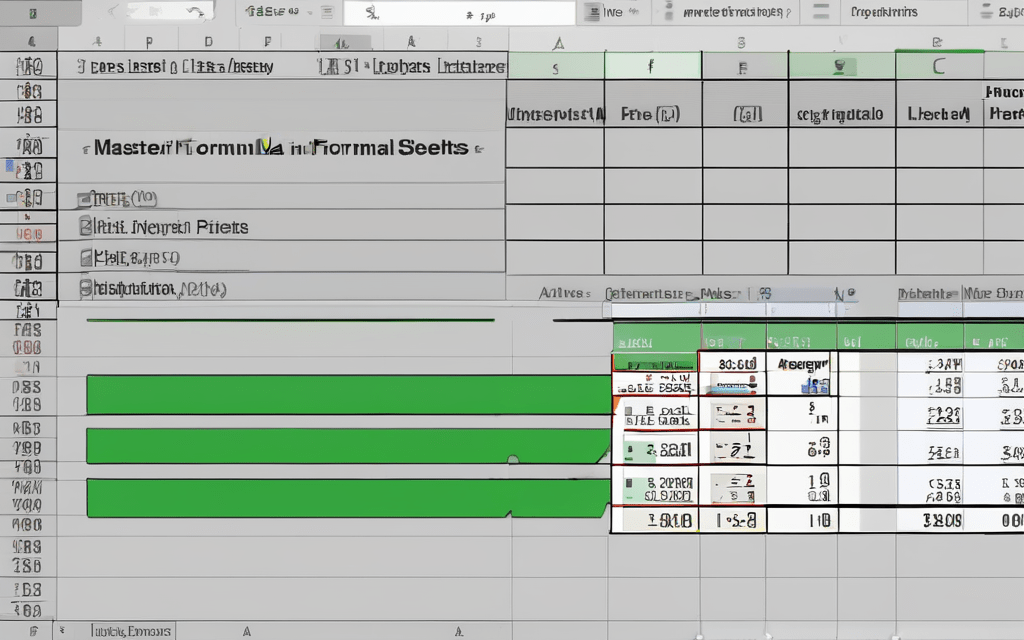The width and height of the screenshot is (1024, 640).
Task: Click the blue marker in the row header
Action: click(x=11, y=168)
